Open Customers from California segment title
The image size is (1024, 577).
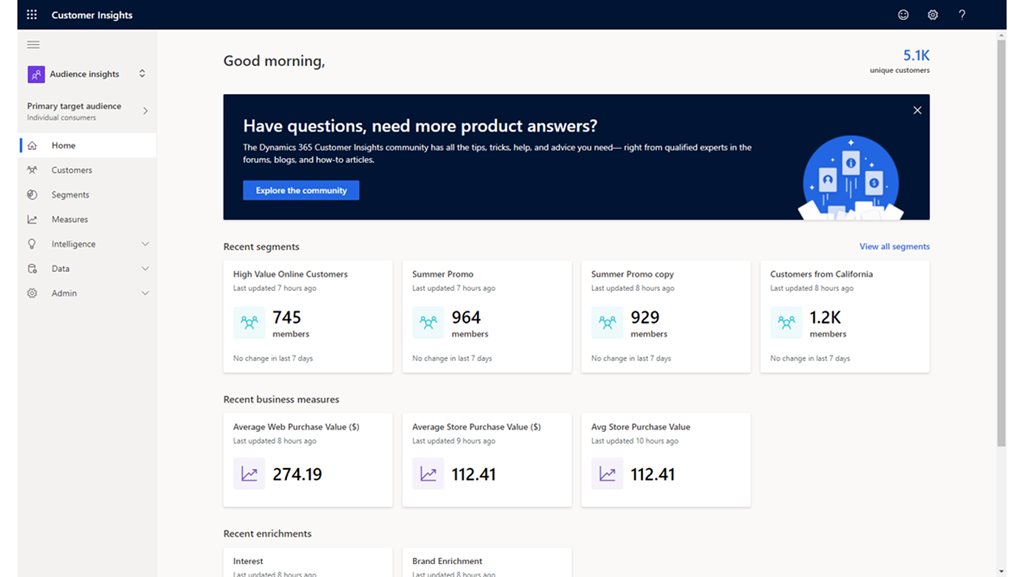tap(821, 274)
